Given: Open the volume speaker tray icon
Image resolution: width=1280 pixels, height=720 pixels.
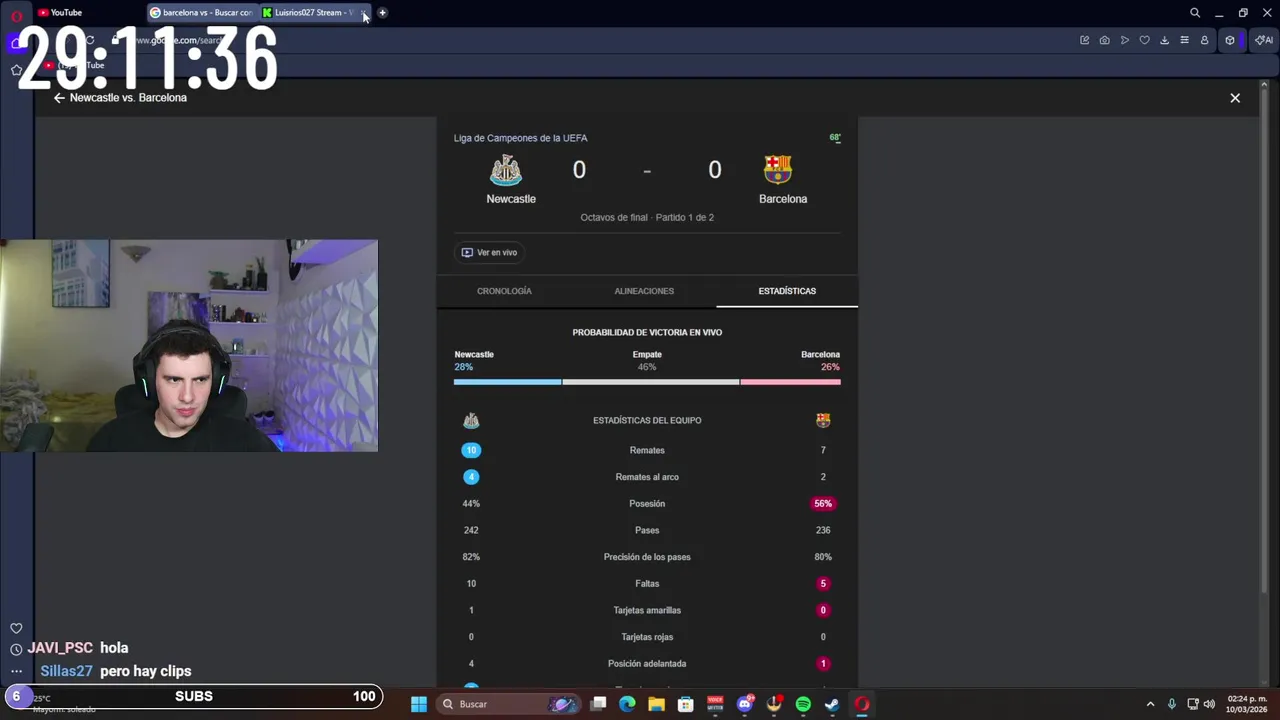Looking at the screenshot, I should coord(1209,704).
